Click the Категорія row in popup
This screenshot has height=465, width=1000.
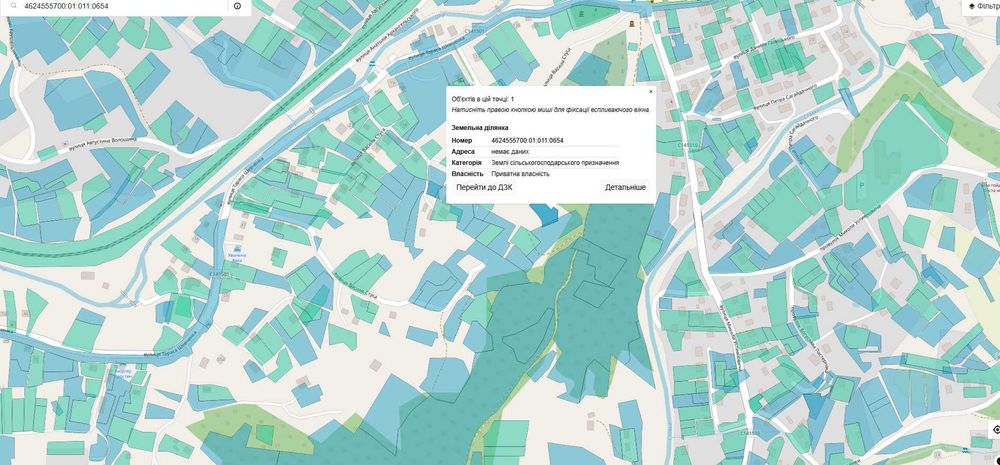tap(536, 163)
